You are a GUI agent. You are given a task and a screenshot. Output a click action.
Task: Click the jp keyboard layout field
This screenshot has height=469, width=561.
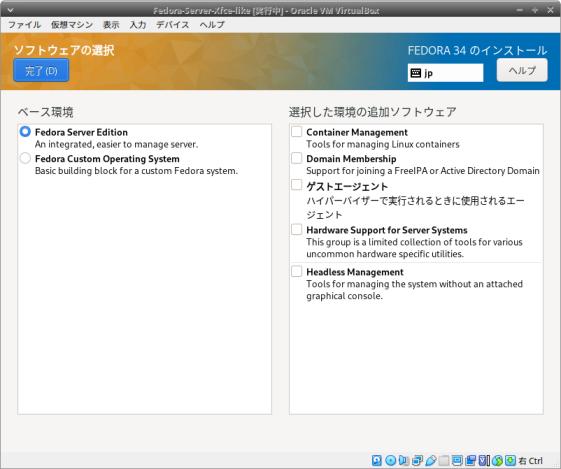click(445, 73)
